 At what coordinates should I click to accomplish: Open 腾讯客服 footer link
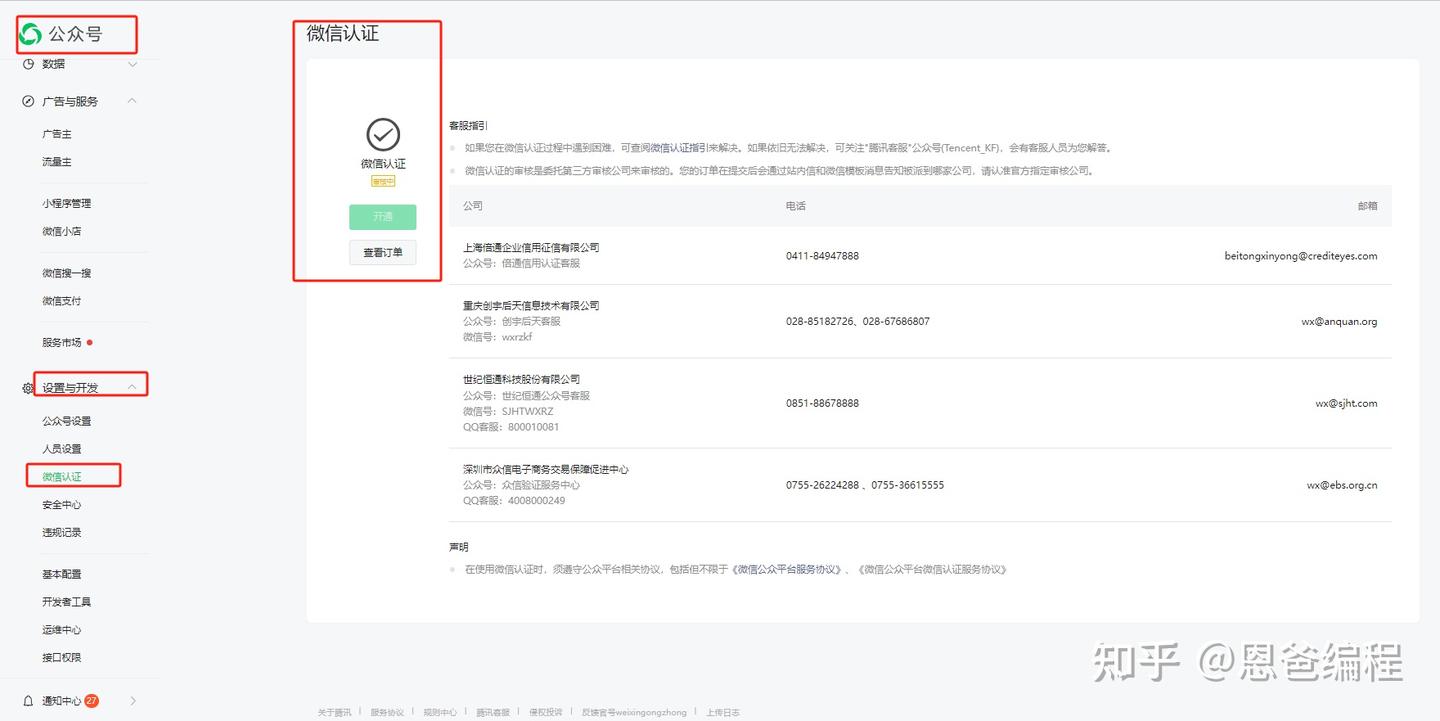tap(493, 713)
